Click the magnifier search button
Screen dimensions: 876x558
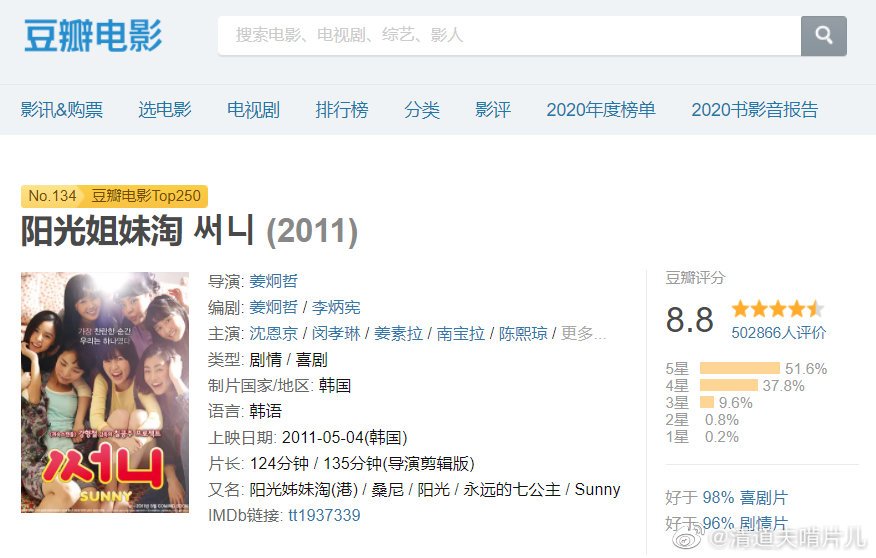click(x=823, y=36)
